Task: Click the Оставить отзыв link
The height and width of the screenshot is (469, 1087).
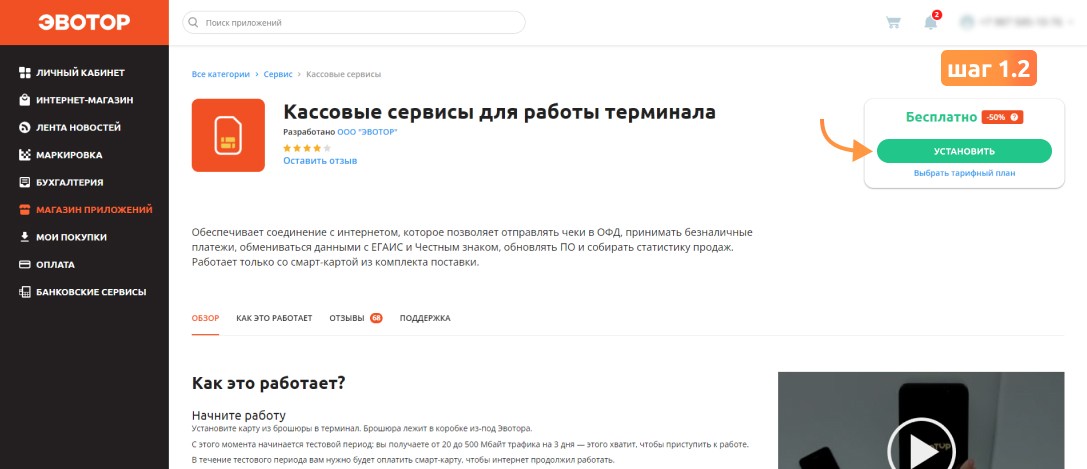Action: 320,161
